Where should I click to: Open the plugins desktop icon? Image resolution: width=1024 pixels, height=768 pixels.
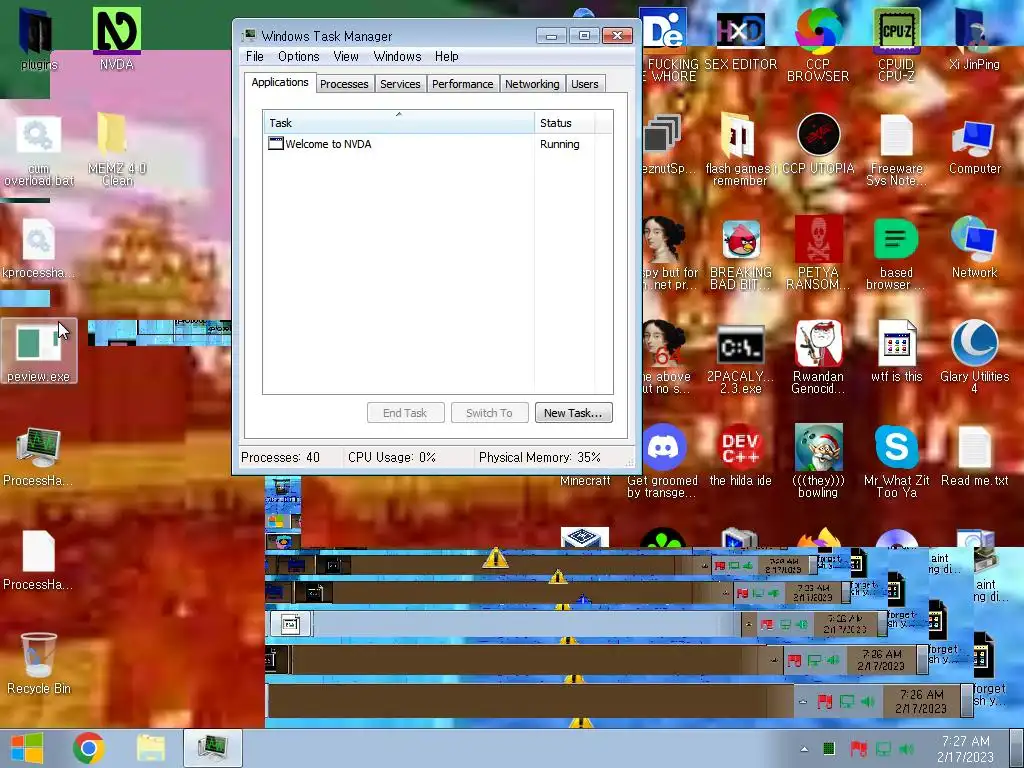pyautogui.click(x=38, y=39)
